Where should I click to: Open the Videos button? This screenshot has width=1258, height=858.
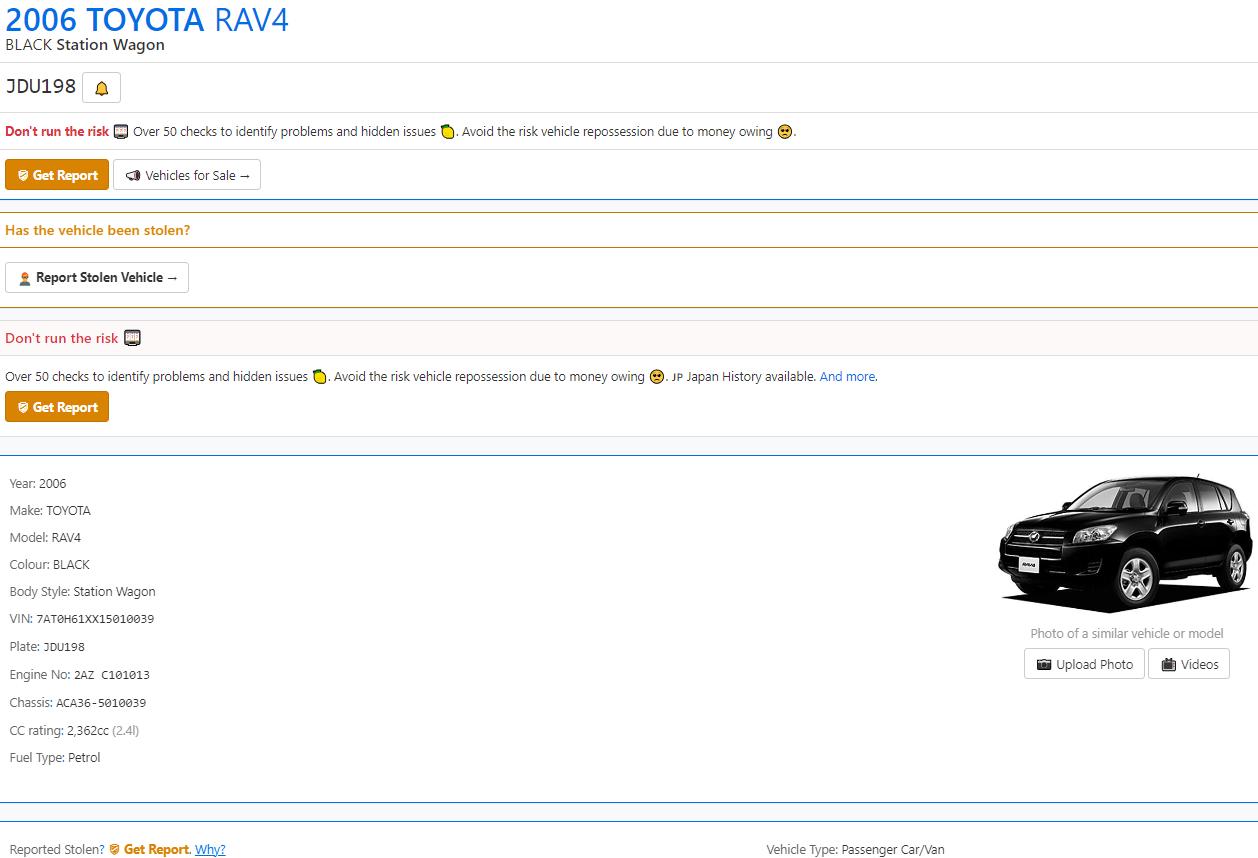1189,664
